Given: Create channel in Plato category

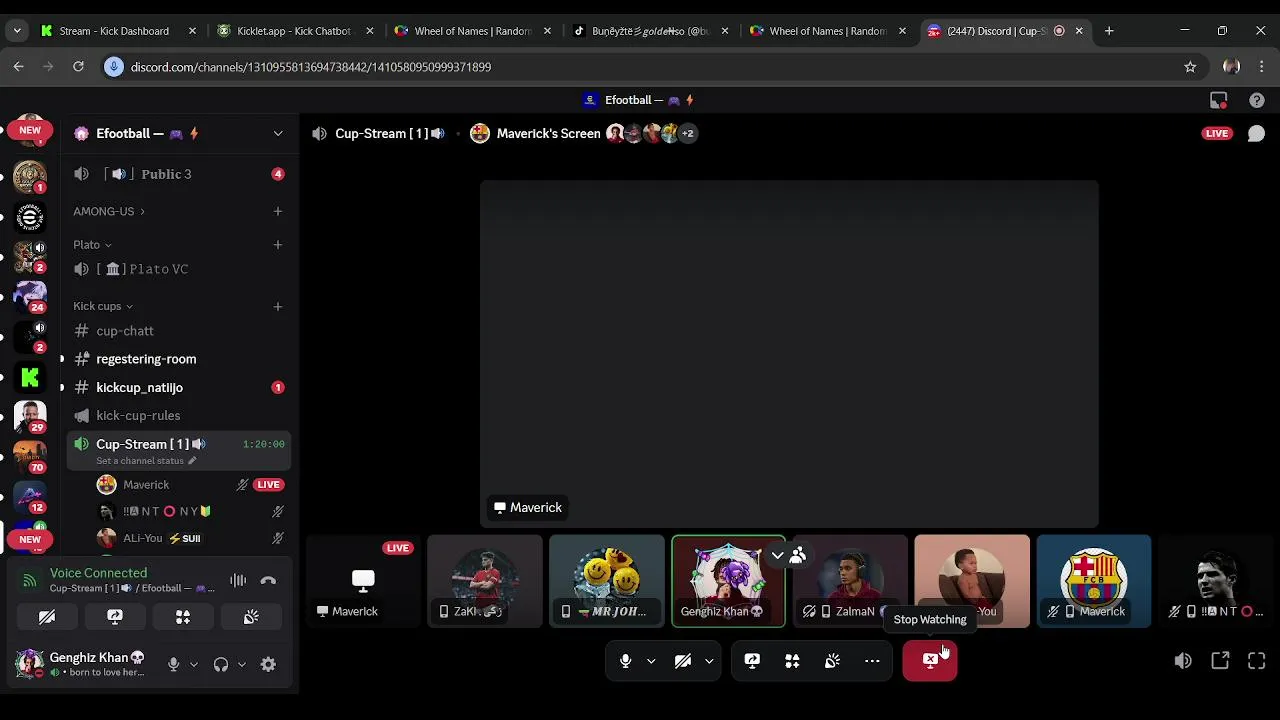Looking at the screenshot, I should (278, 244).
